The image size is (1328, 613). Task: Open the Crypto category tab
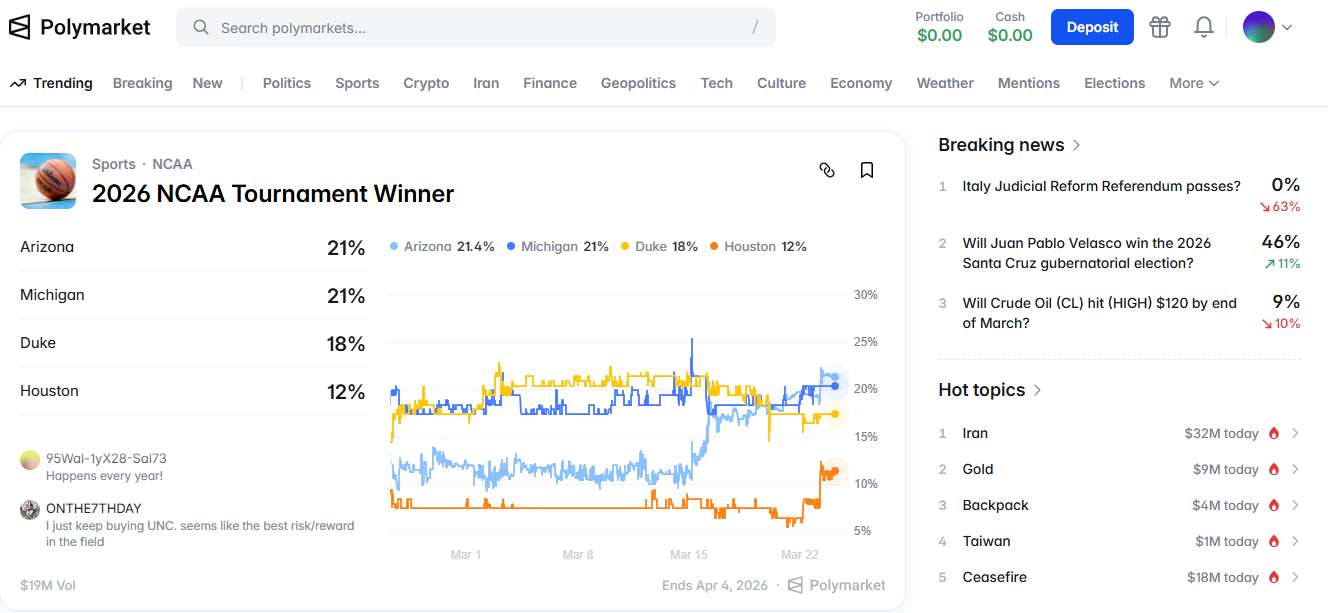(426, 83)
